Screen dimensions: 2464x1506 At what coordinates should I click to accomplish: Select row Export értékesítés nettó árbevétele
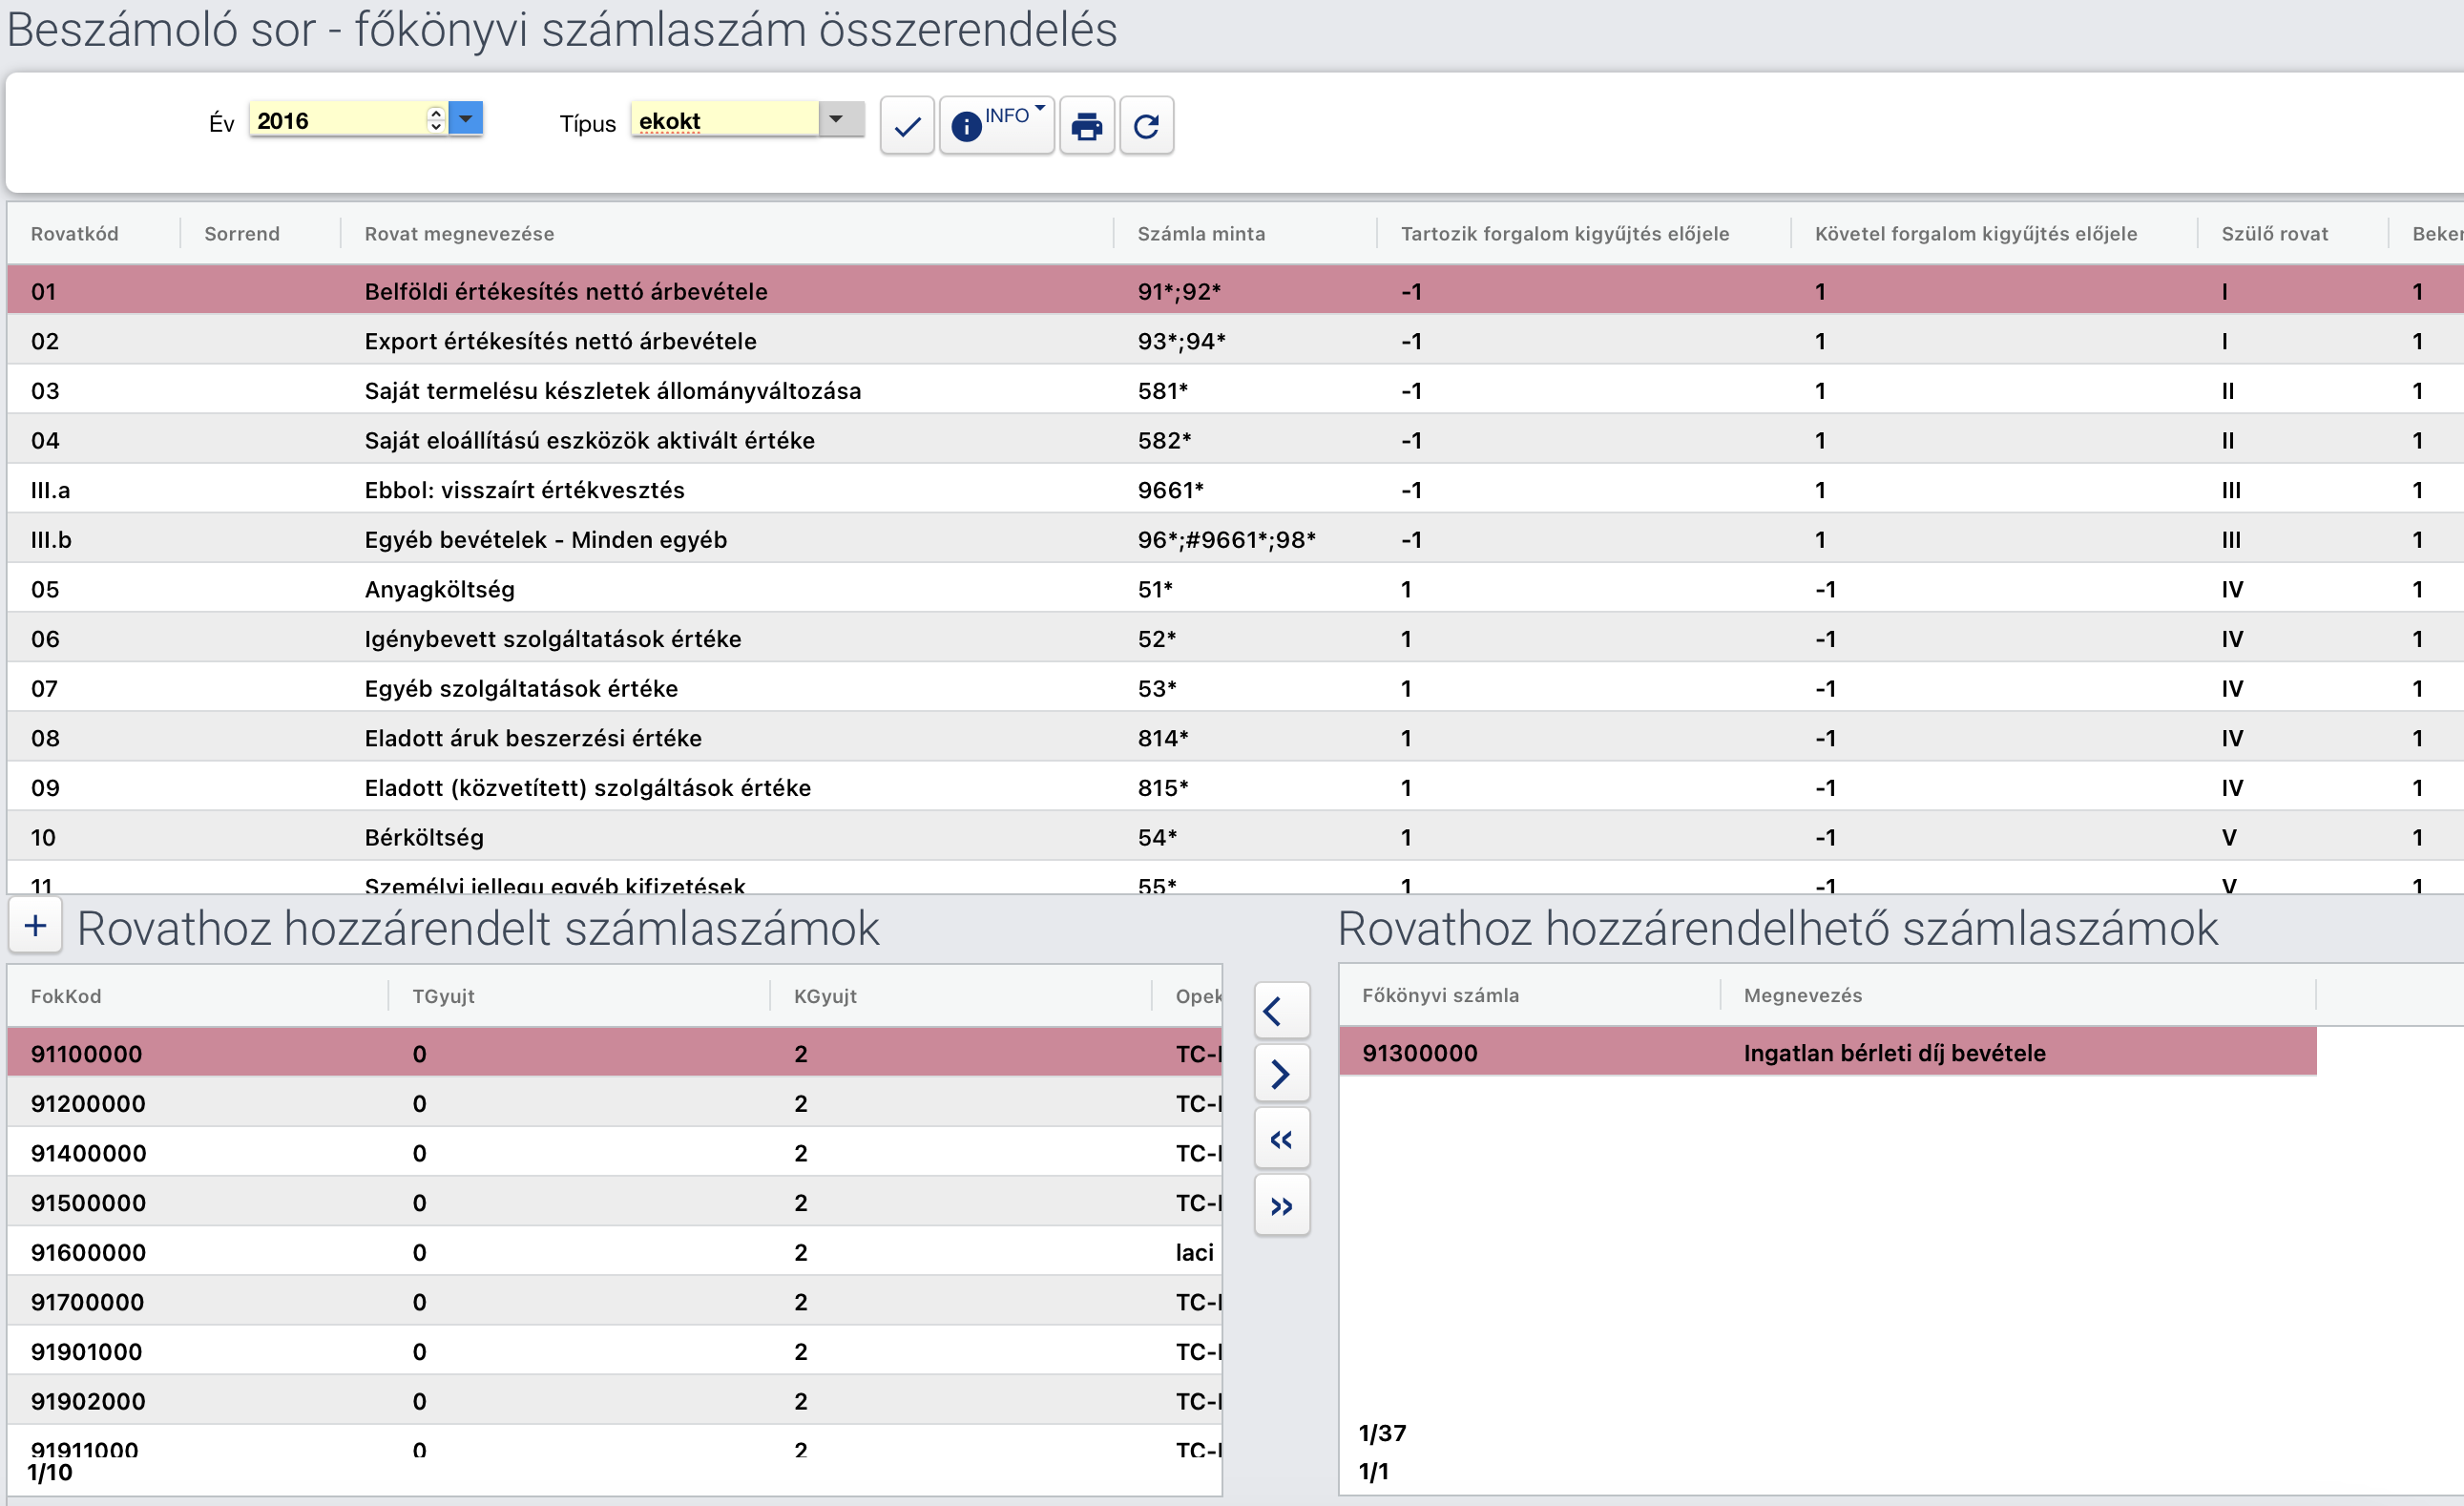click(x=1235, y=341)
